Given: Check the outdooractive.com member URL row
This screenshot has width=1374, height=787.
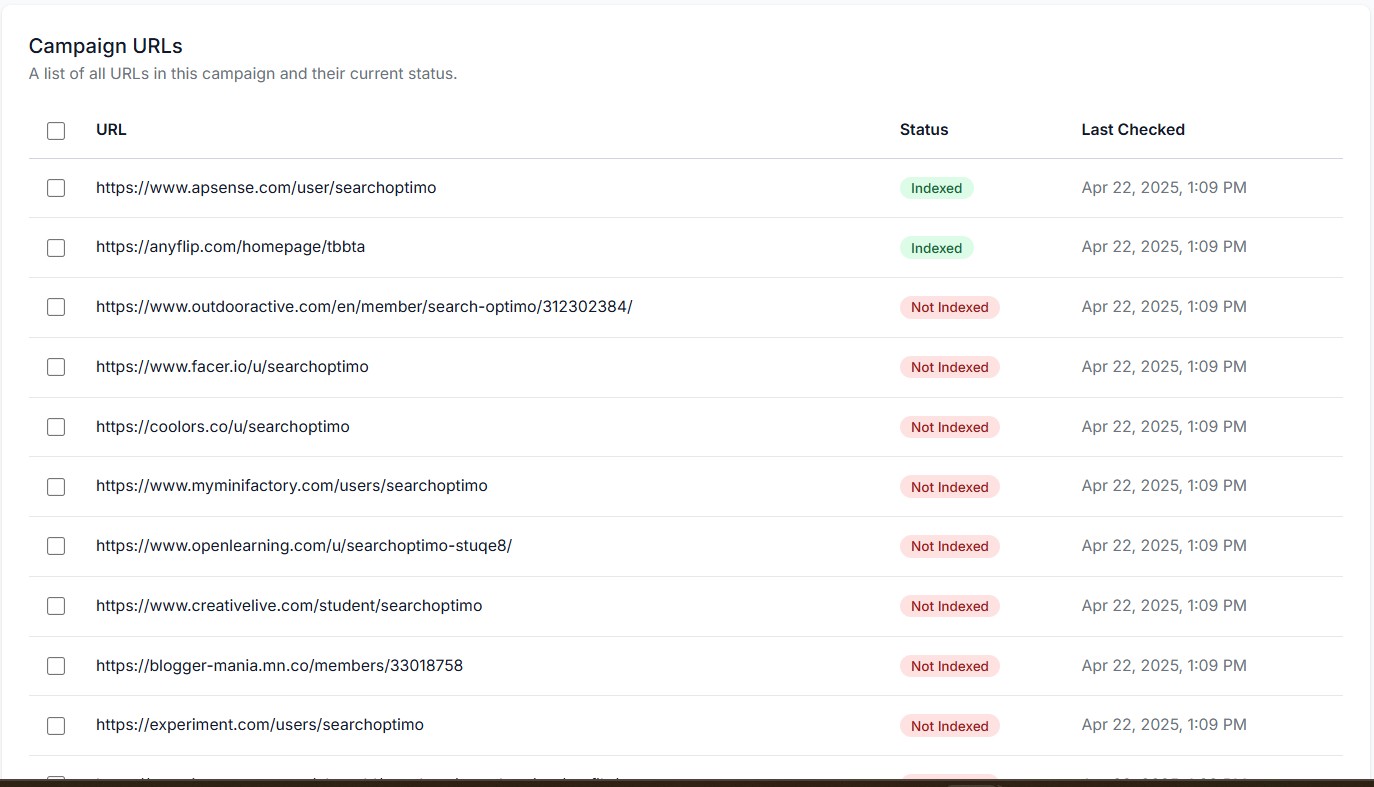Looking at the screenshot, I should click(55, 307).
